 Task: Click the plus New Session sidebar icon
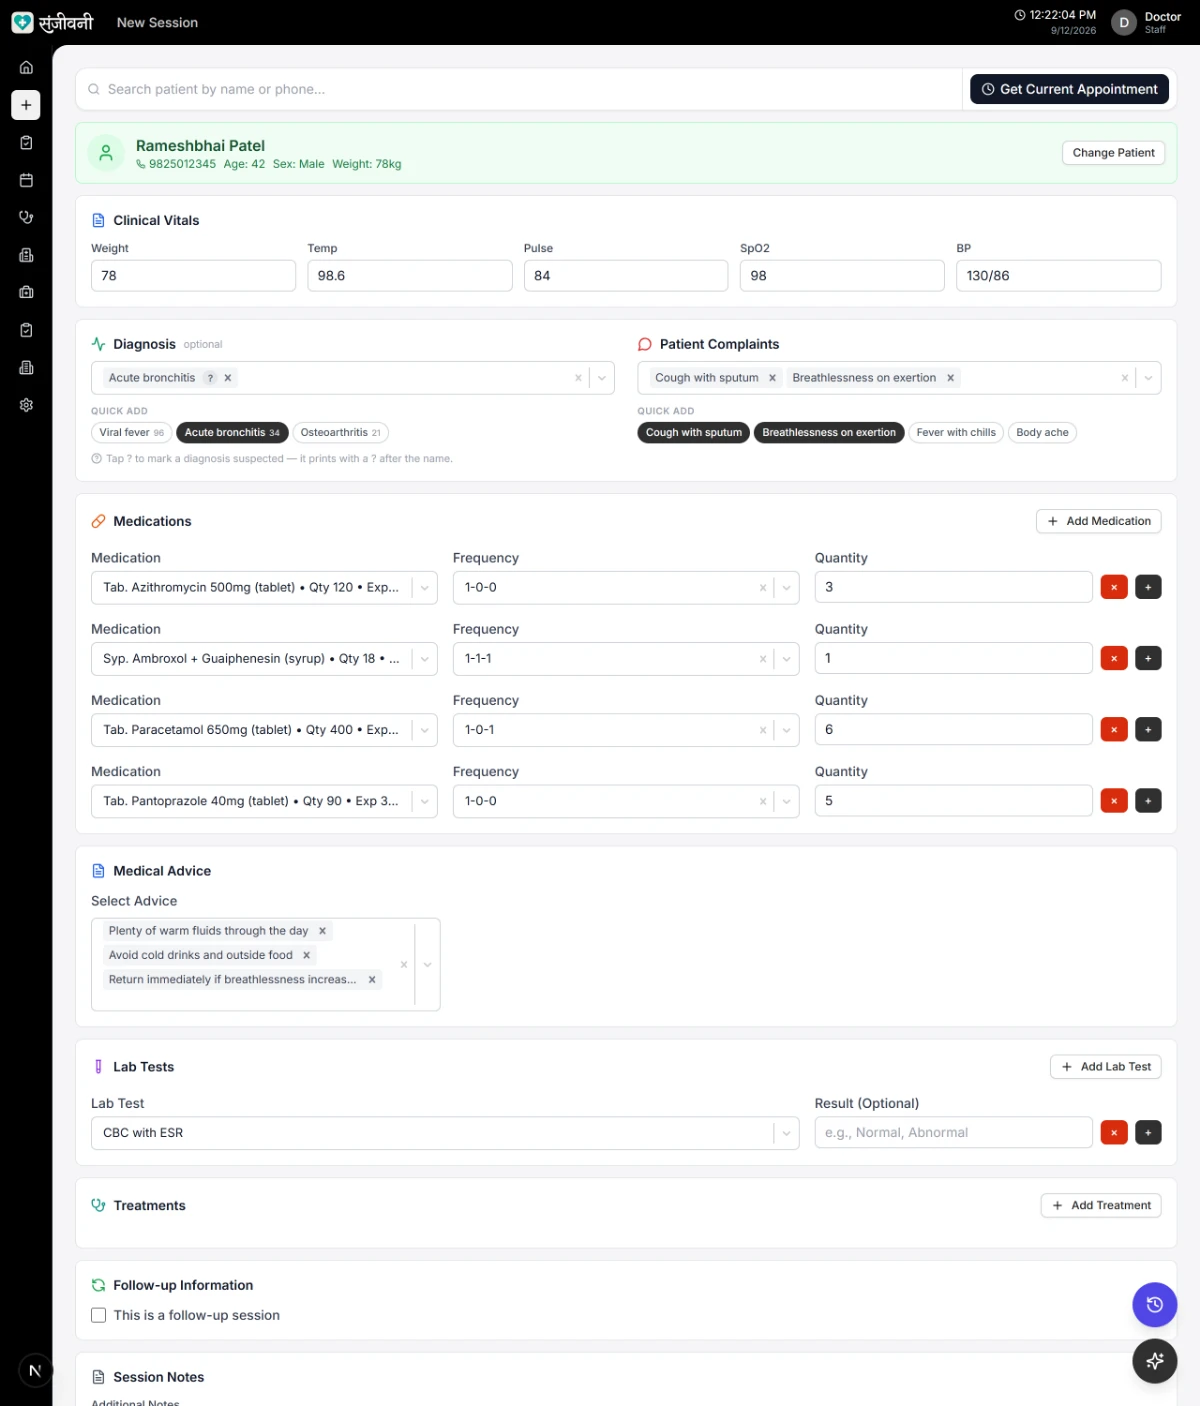26,105
